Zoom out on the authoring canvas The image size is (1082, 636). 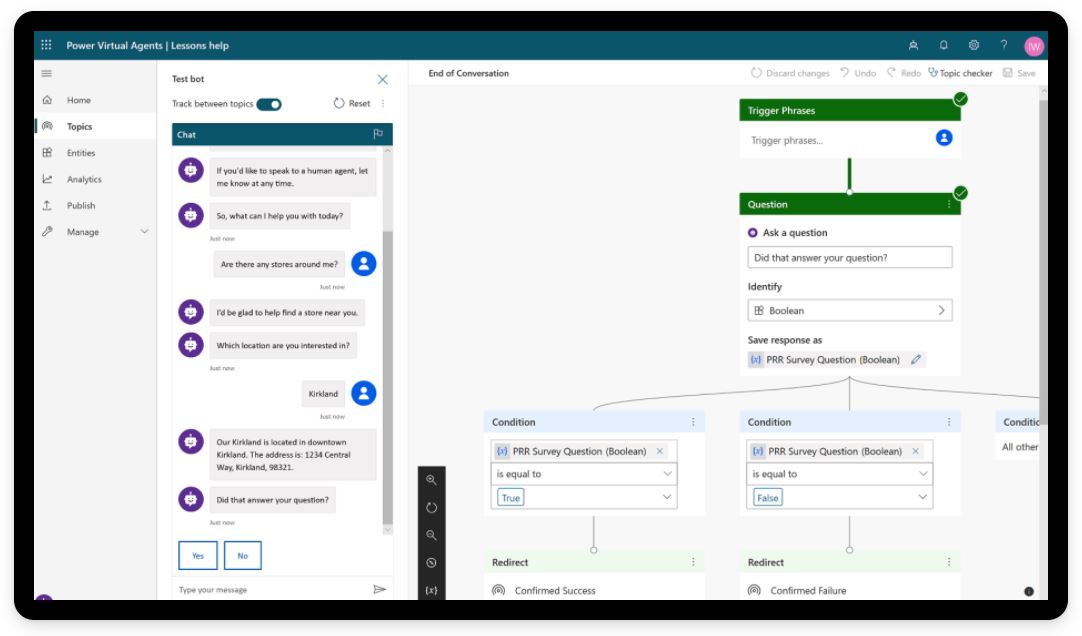pos(431,535)
